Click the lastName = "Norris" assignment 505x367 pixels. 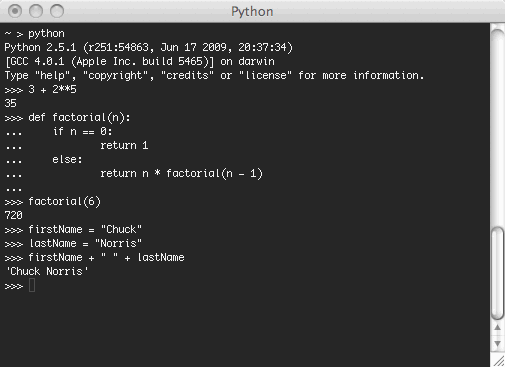85,243
